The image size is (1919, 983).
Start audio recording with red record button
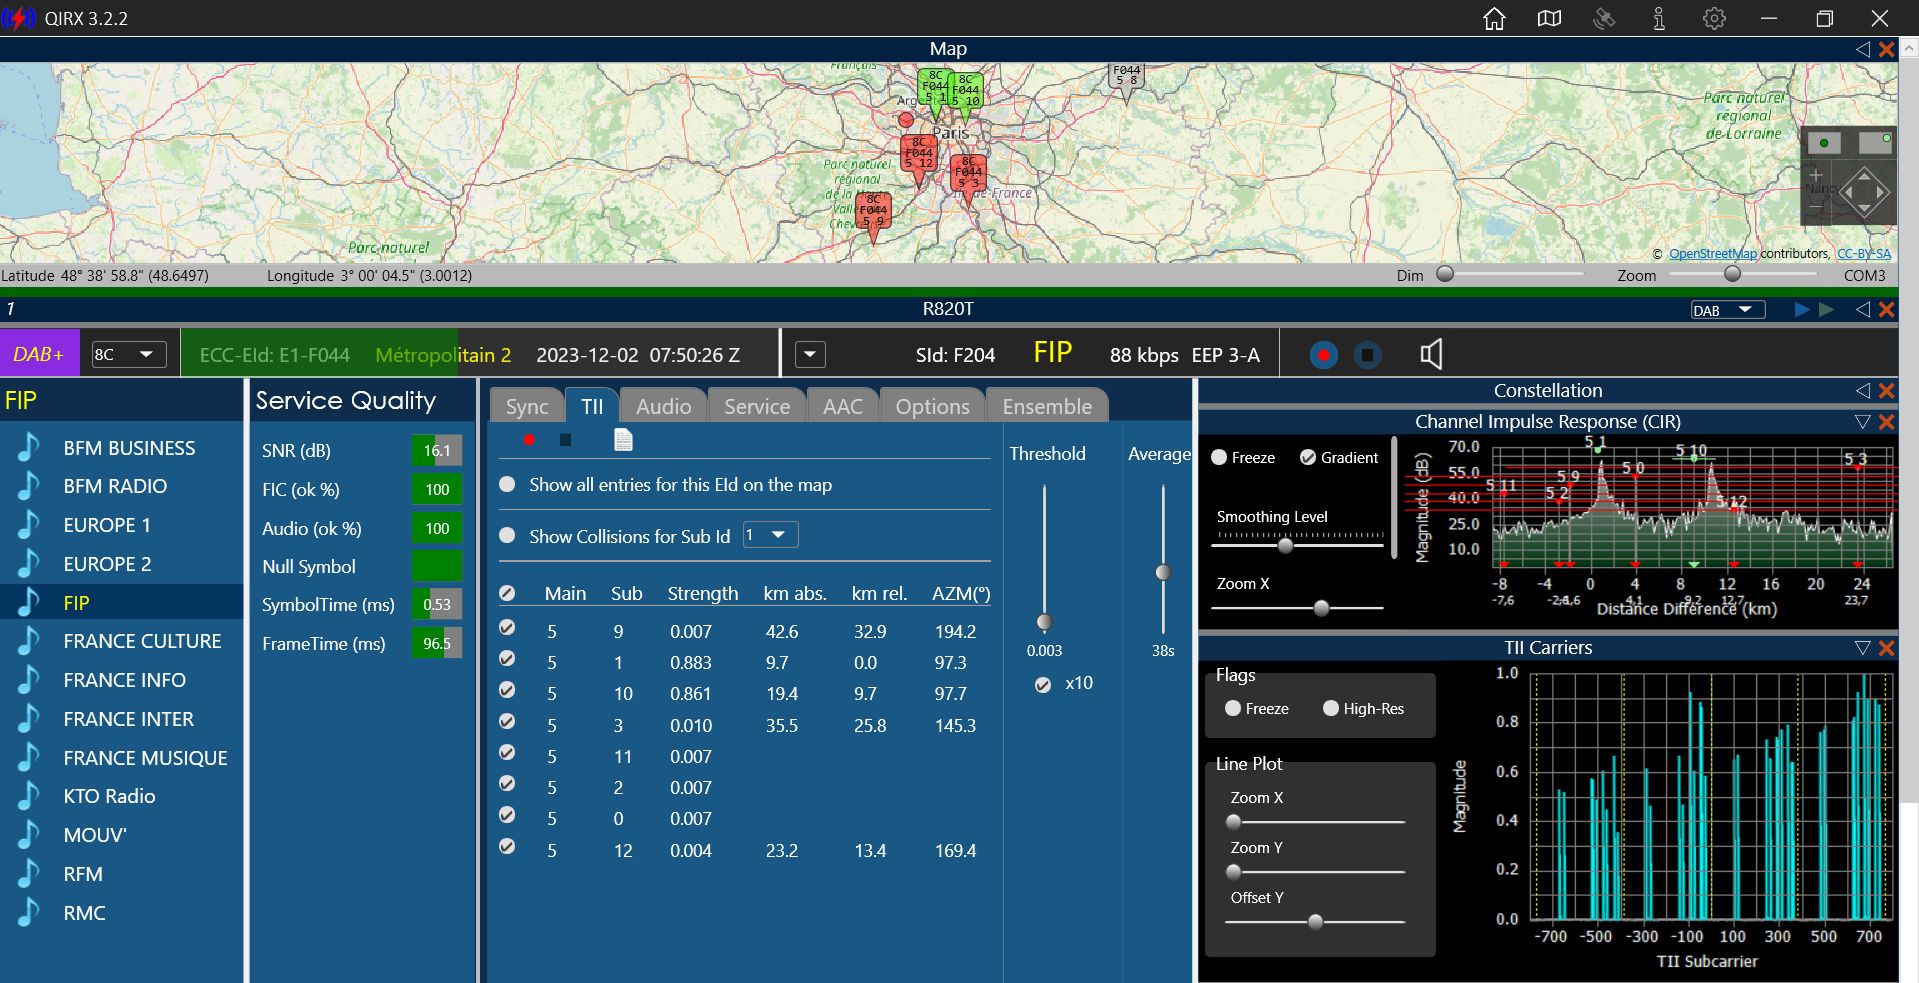(x=1324, y=355)
